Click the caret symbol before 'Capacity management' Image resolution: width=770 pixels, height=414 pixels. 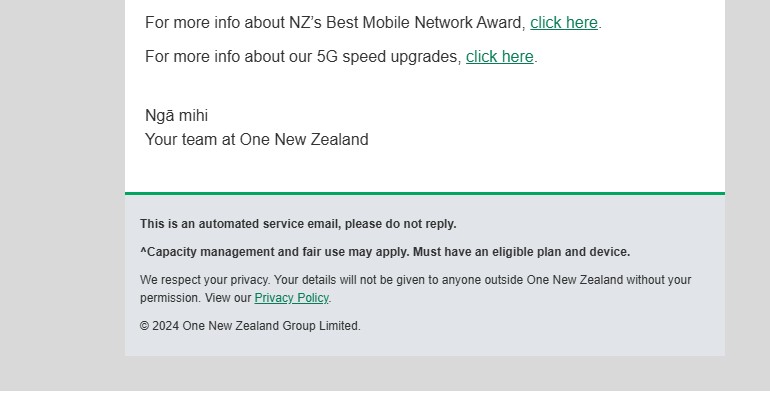[x=143, y=251]
